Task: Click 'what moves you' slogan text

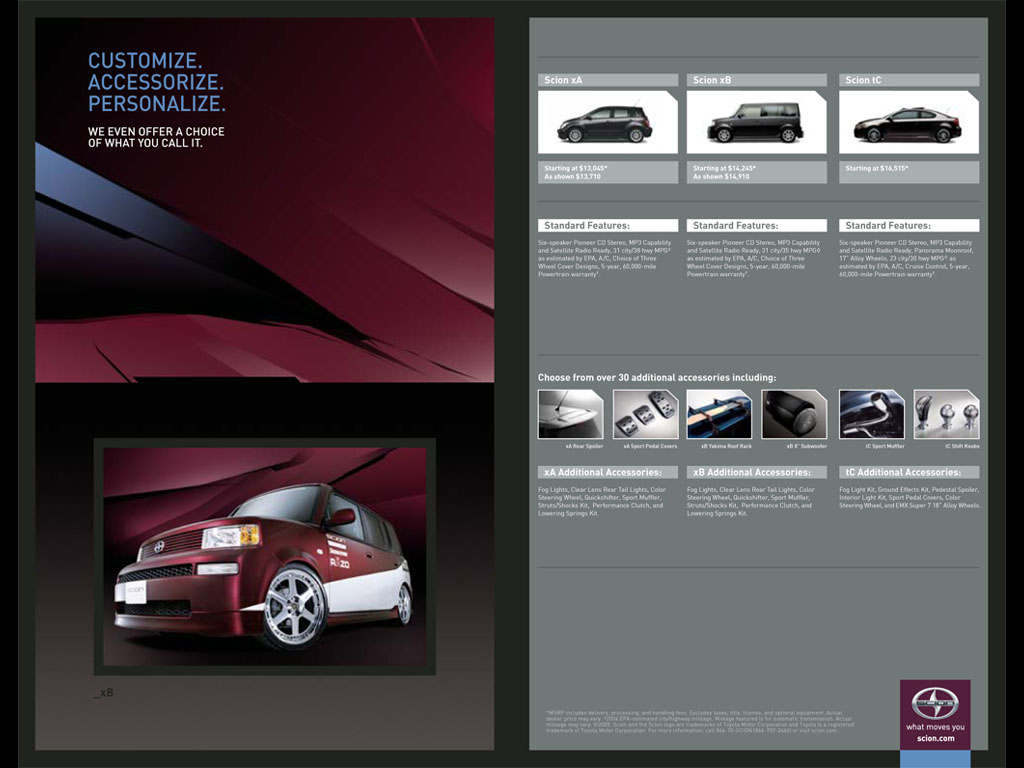Action: pyautogui.click(x=935, y=727)
